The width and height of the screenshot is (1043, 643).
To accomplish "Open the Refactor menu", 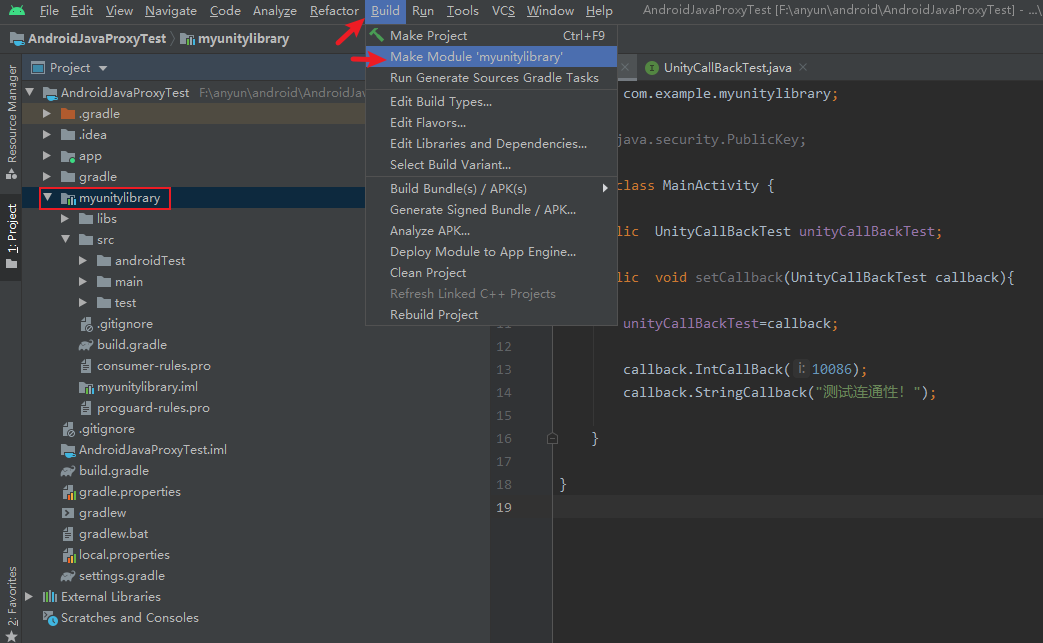I will pos(334,11).
